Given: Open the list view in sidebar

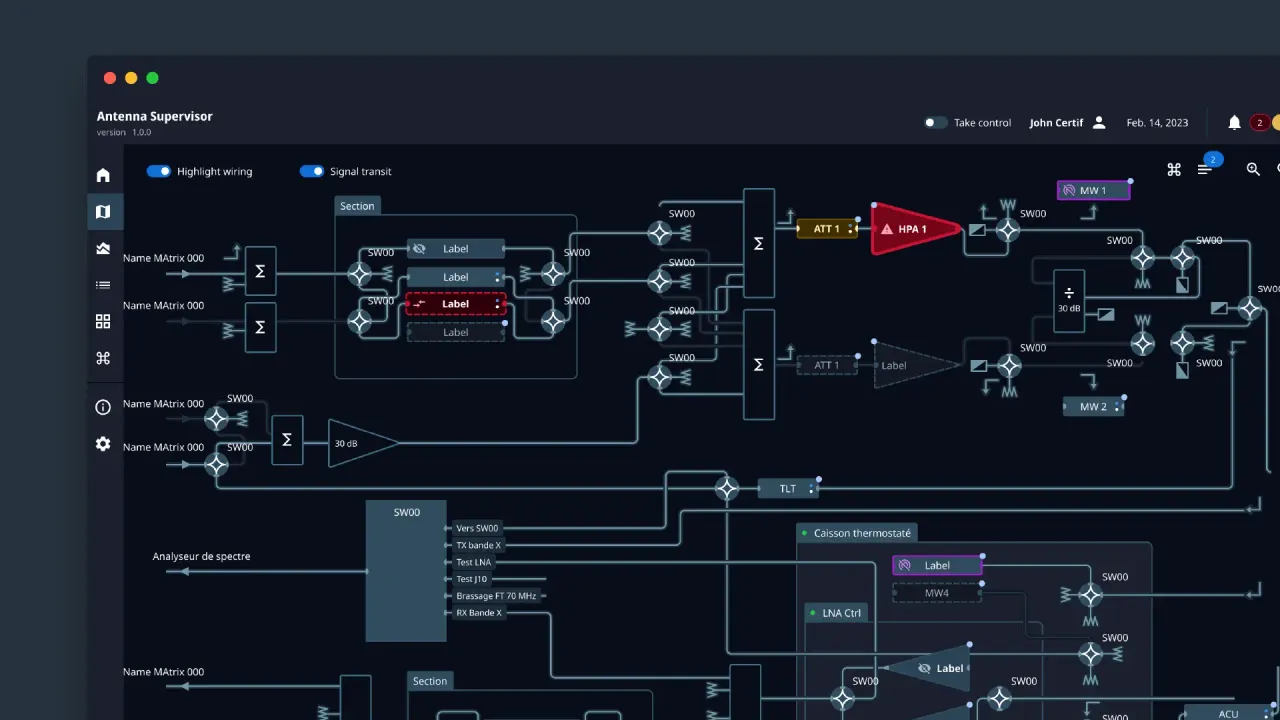Looking at the screenshot, I should coord(103,285).
